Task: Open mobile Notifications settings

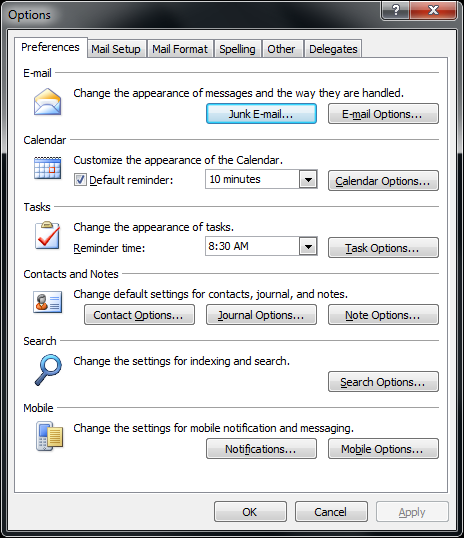Action: tap(261, 448)
